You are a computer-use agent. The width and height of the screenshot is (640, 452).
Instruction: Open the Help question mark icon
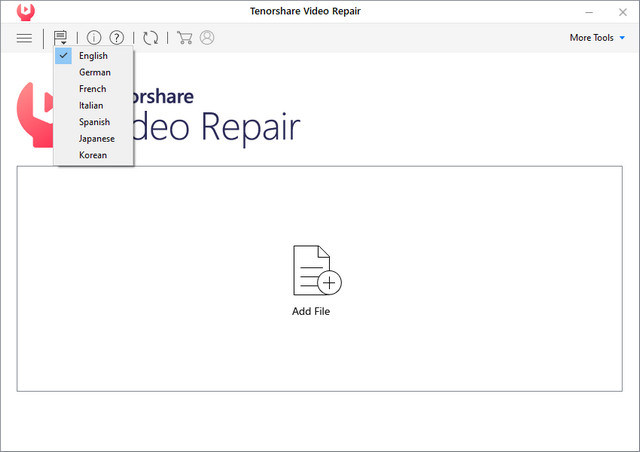tap(117, 38)
